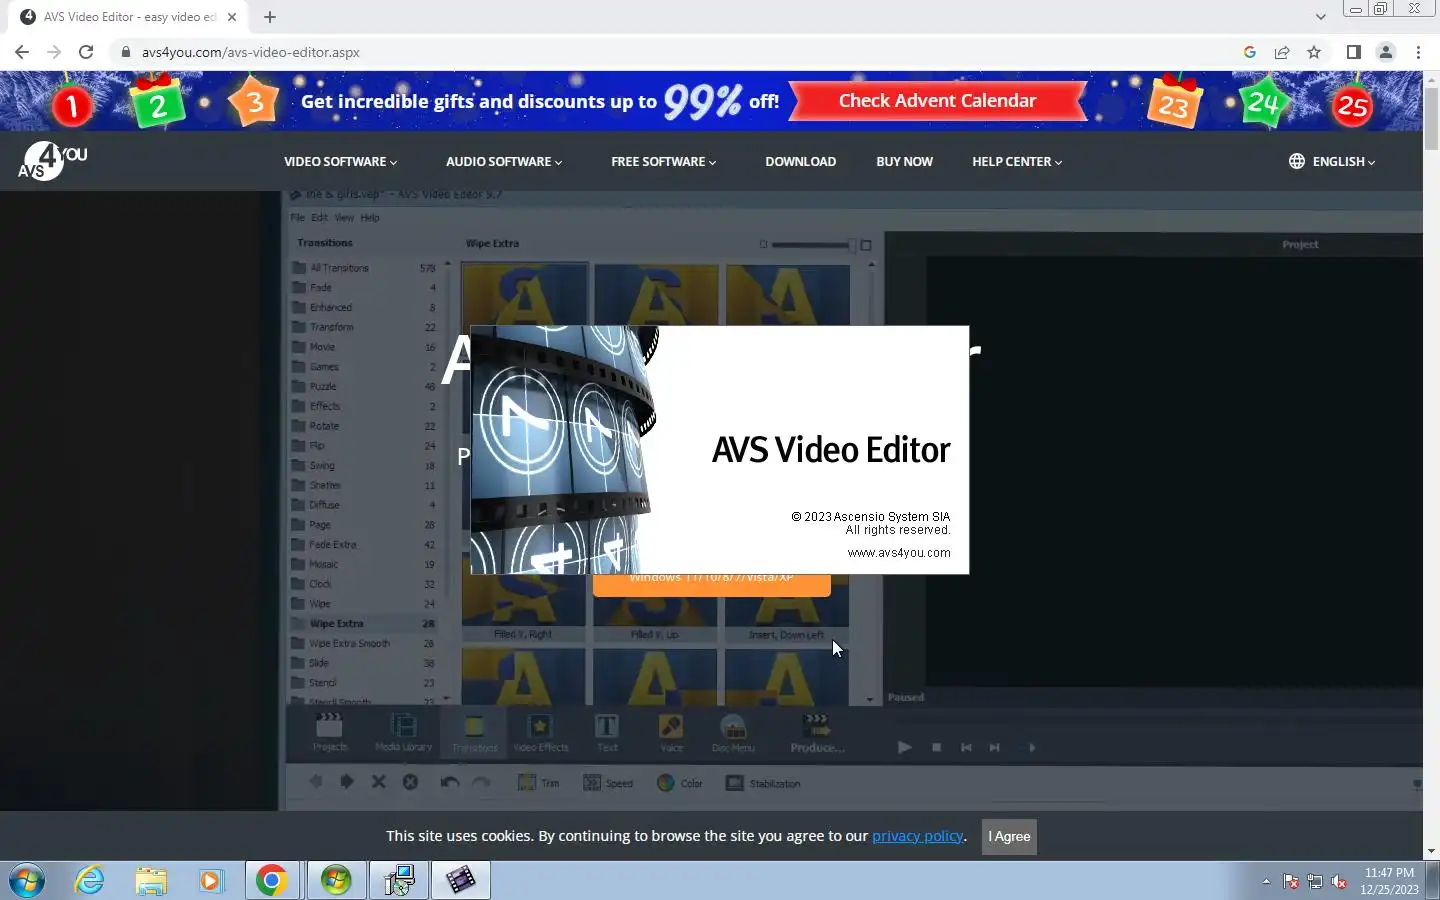Click the page vertical scrollbar thumb
The image size is (1440, 900).
1431,118
